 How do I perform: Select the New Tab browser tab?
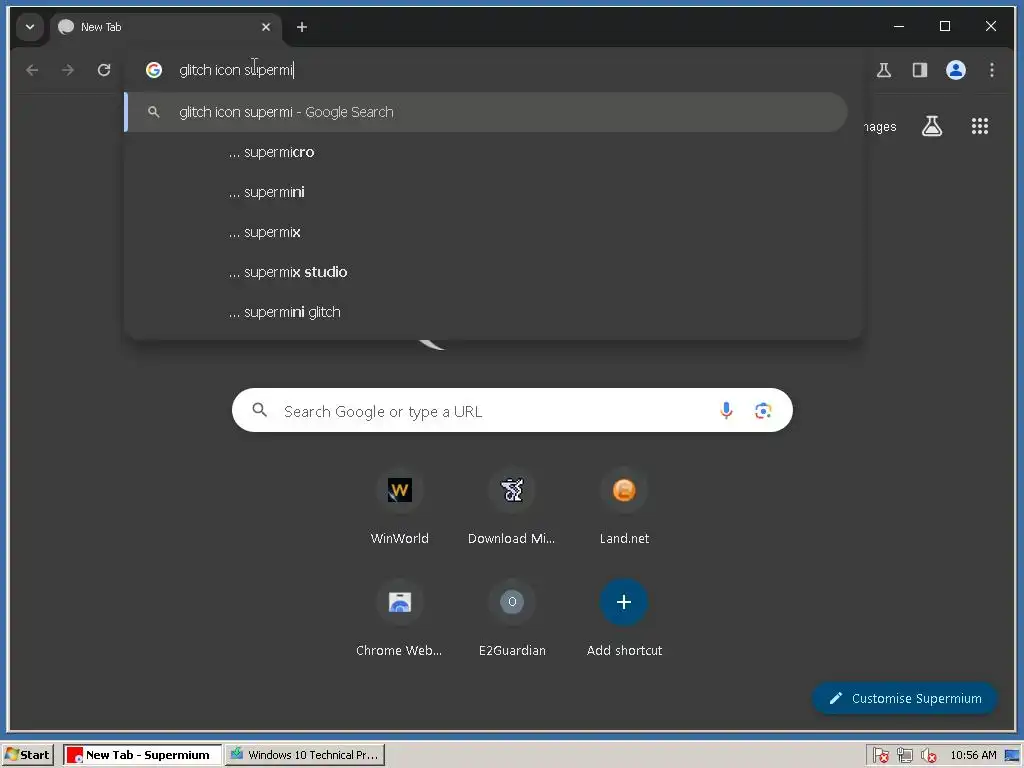pyautogui.click(x=166, y=27)
